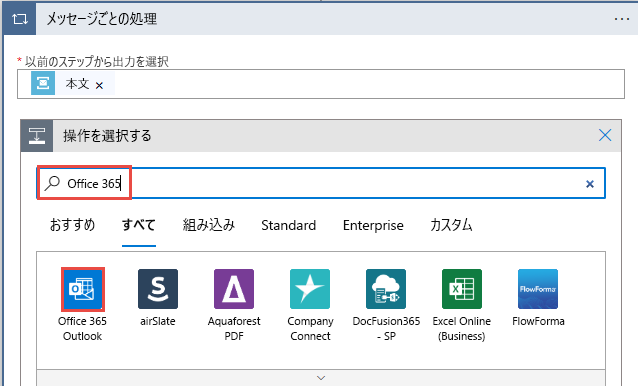Click the 以前のステップから出力を選択 field label
638x386 pixels.
point(97,61)
